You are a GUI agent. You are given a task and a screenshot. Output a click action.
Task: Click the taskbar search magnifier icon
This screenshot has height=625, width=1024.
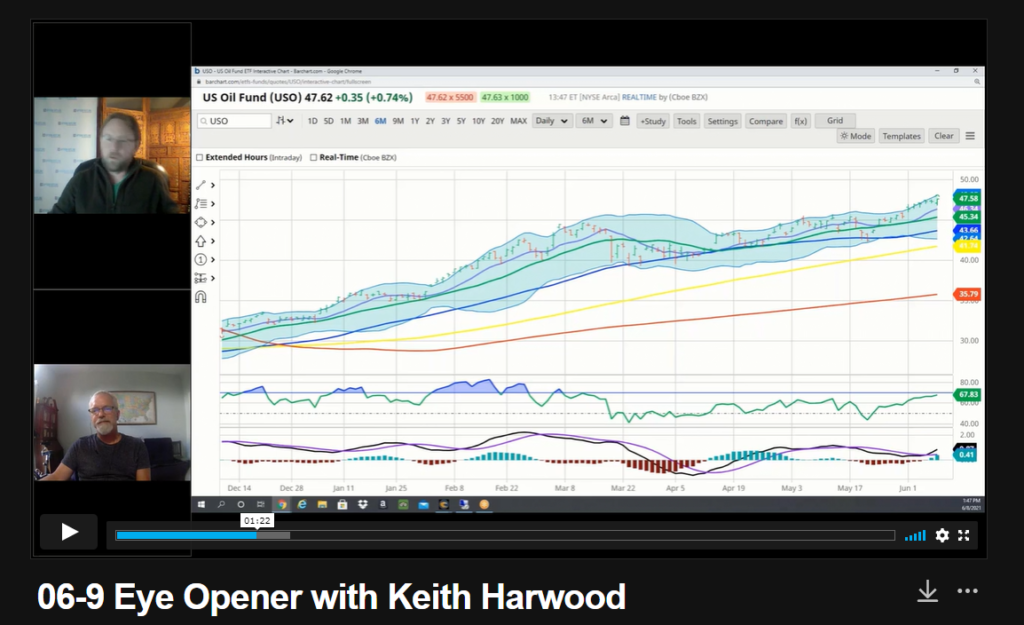click(x=221, y=504)
